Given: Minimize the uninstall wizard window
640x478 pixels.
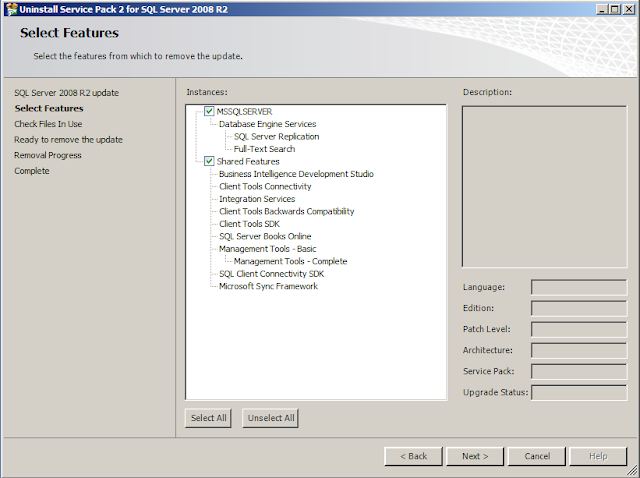Looking at the screenshot, I should pos(601,9).
